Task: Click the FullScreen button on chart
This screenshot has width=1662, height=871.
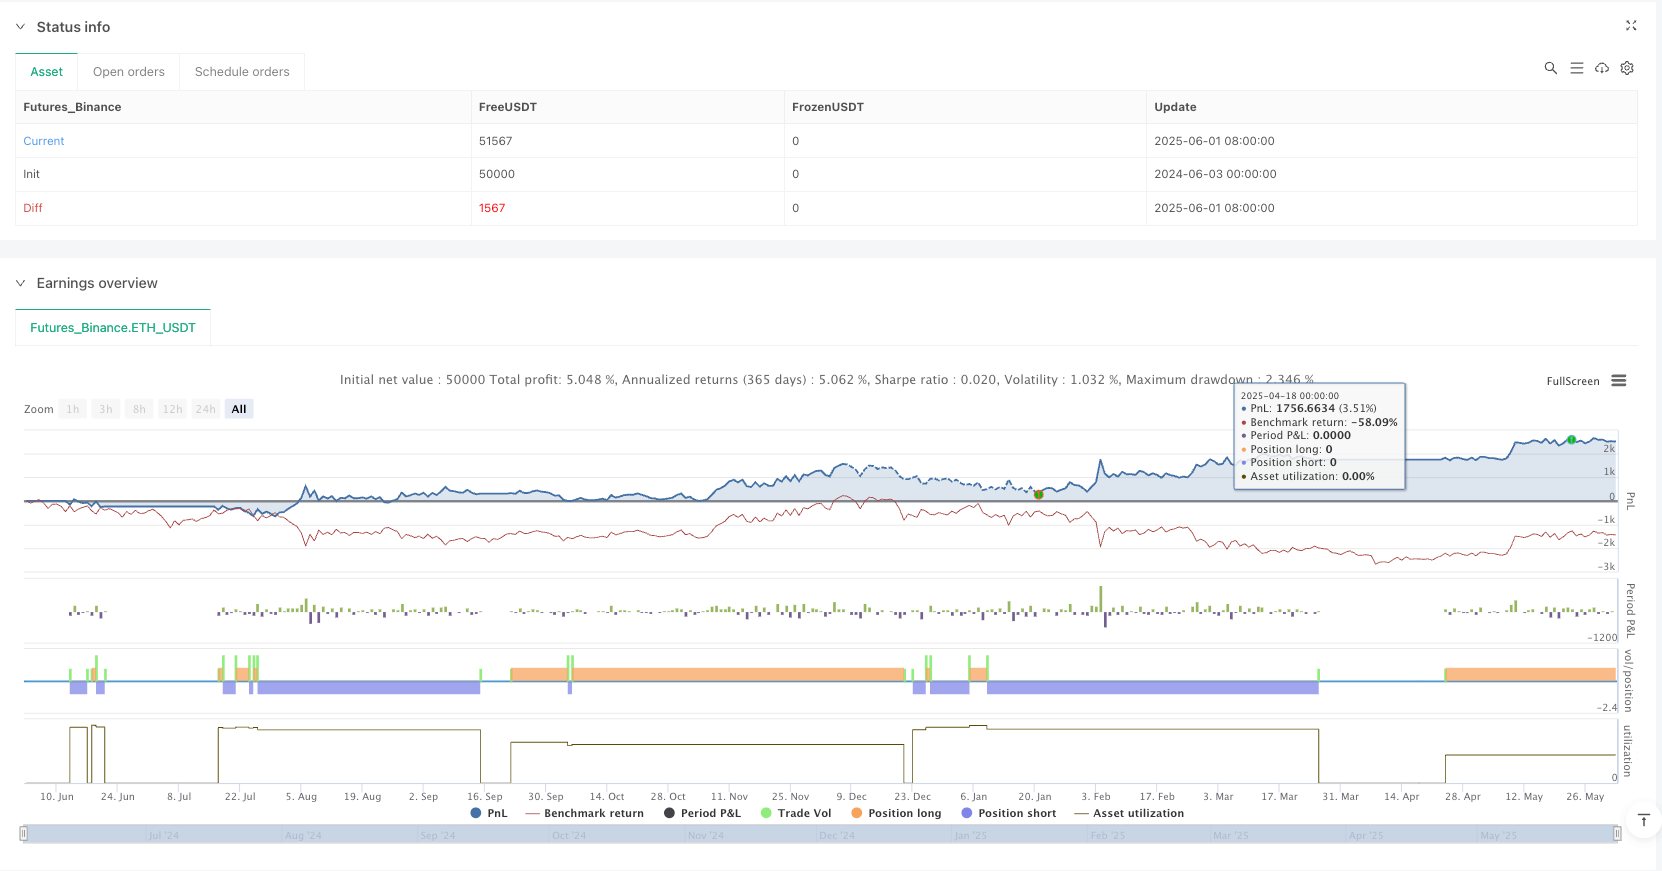Action: [1572, 381]
